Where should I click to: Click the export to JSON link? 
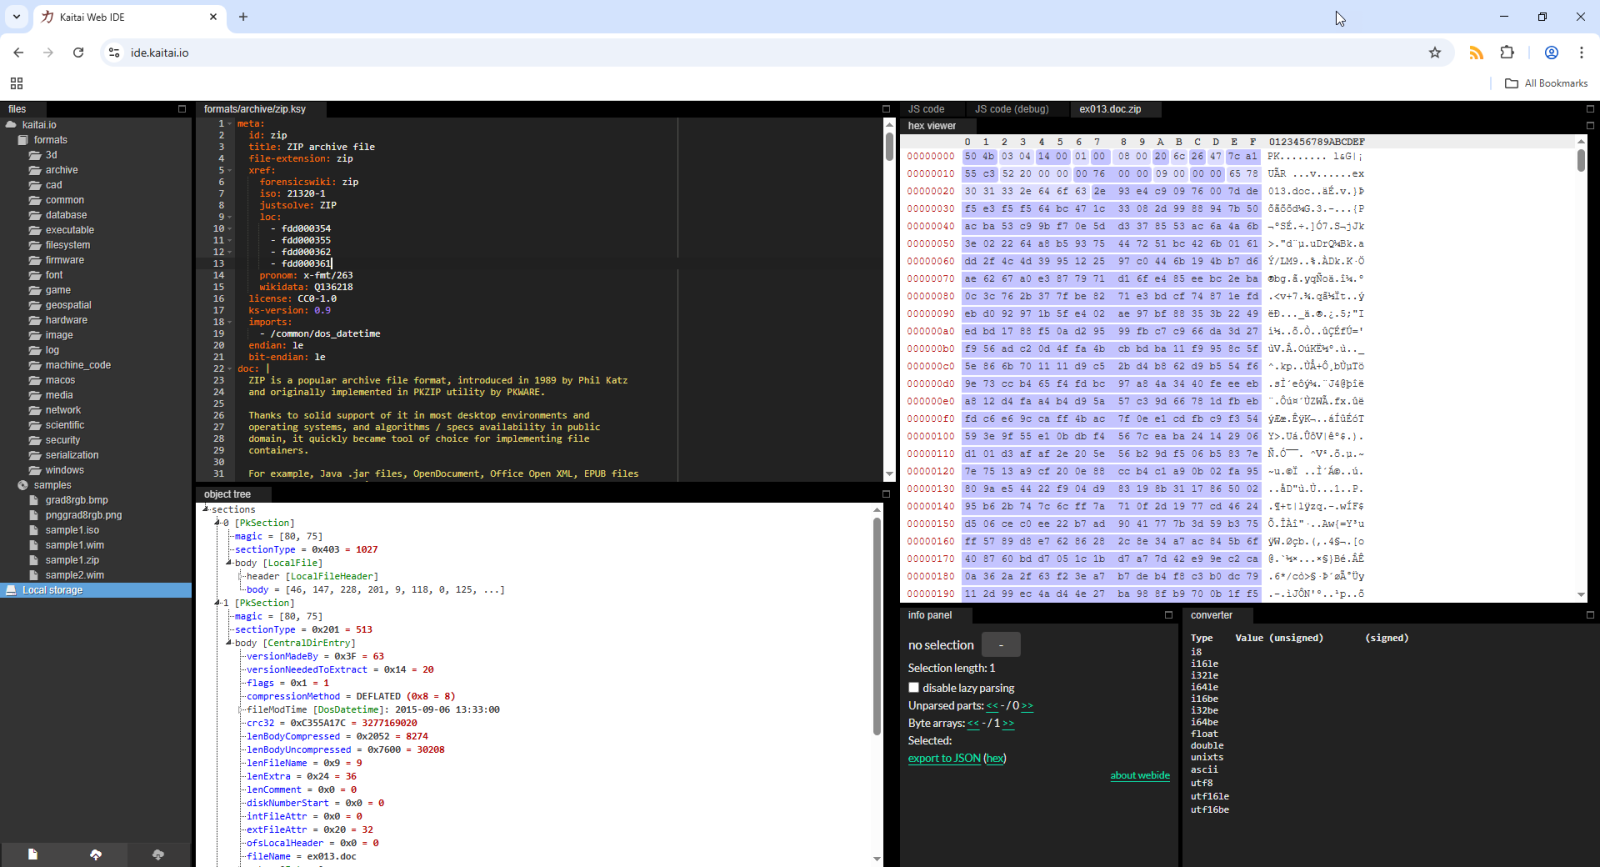[944, 759]
